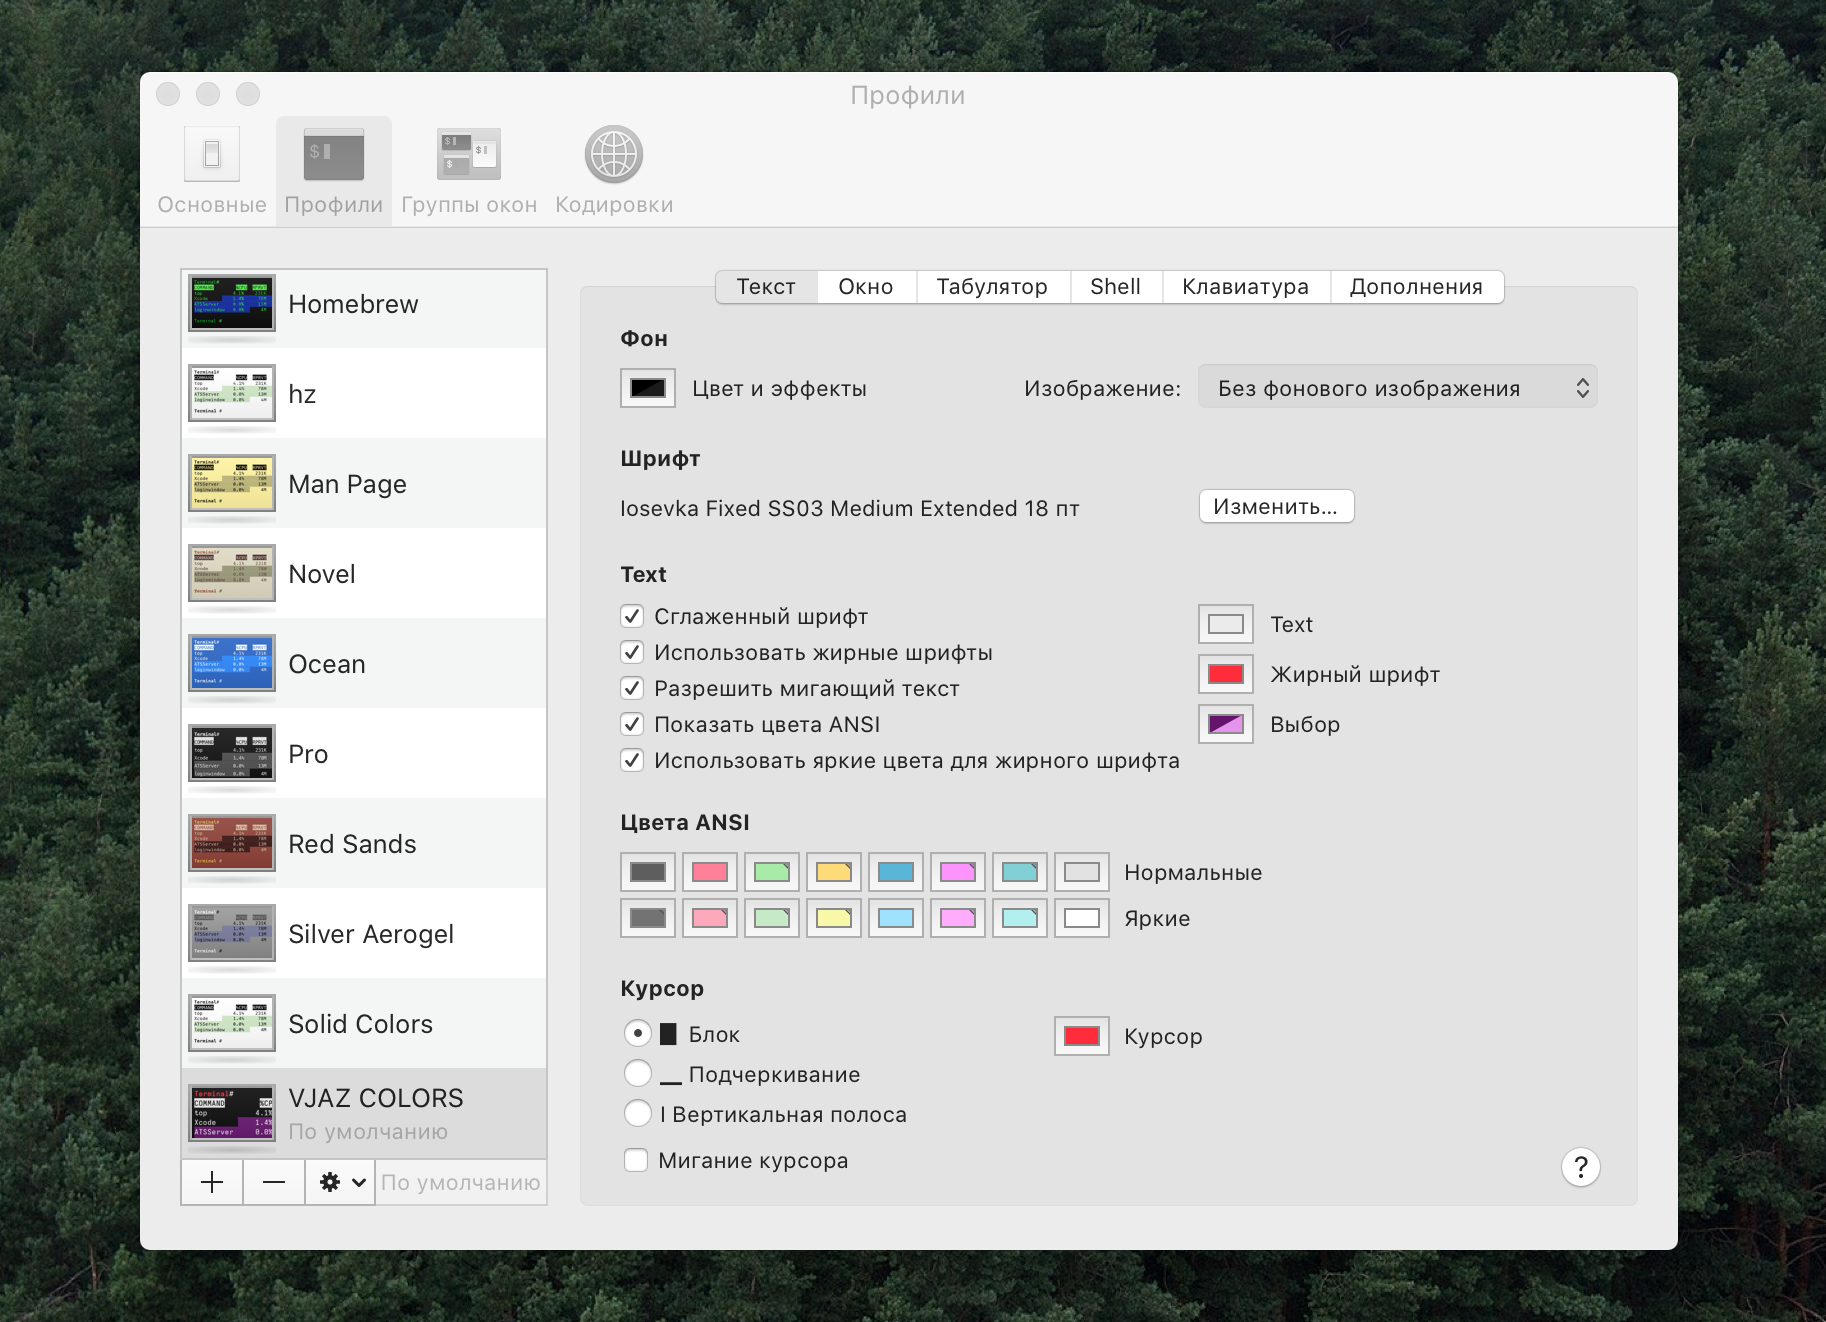Open the Клавиатура tab
This screenshot has width=1826, height=1322.
(x=1245, y=287)
